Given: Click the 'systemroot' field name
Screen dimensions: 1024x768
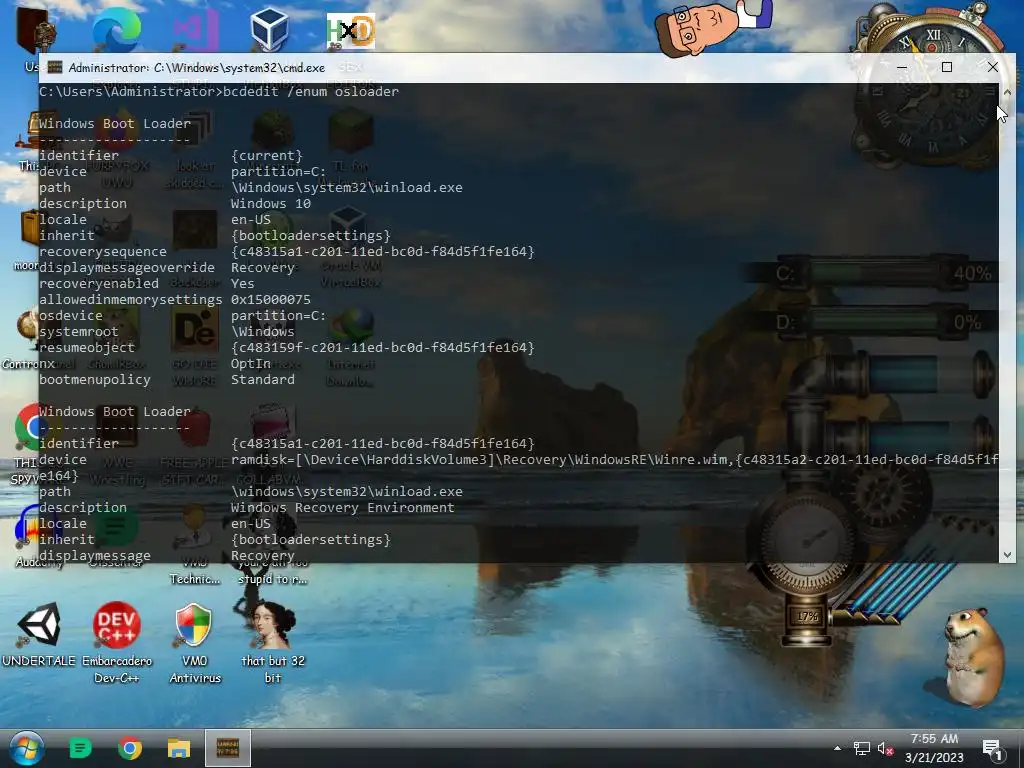Looking at the screenshot, I should [79, 331].
